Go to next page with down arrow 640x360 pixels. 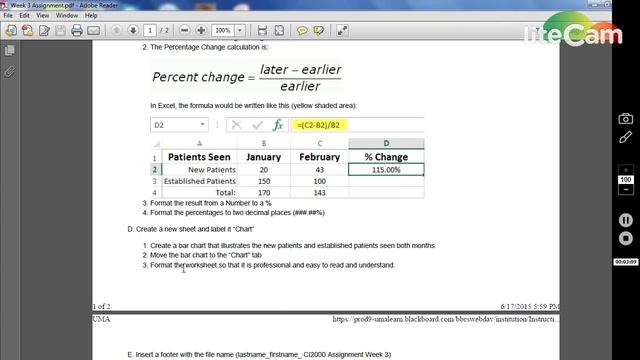[133, 31]
